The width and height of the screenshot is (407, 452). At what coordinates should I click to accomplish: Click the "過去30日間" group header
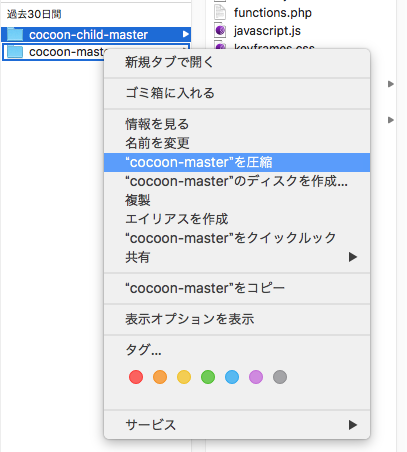coord(34,14)
